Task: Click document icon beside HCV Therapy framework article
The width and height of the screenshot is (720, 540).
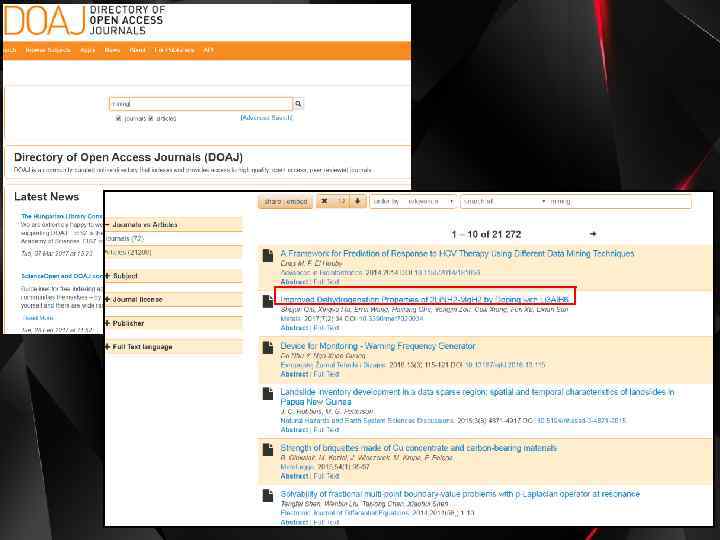Action: pyautogui.click(x=268, y=256)
